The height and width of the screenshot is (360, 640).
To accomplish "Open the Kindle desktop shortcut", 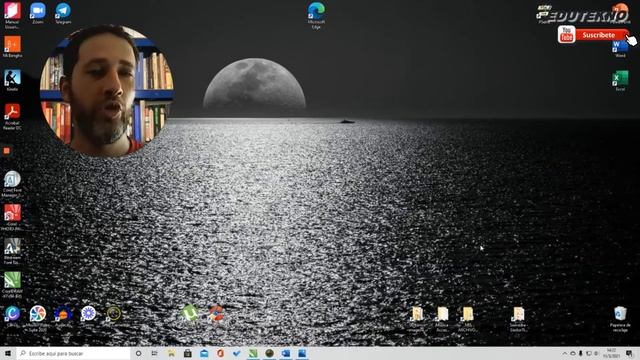I will [x=12, y=80].
